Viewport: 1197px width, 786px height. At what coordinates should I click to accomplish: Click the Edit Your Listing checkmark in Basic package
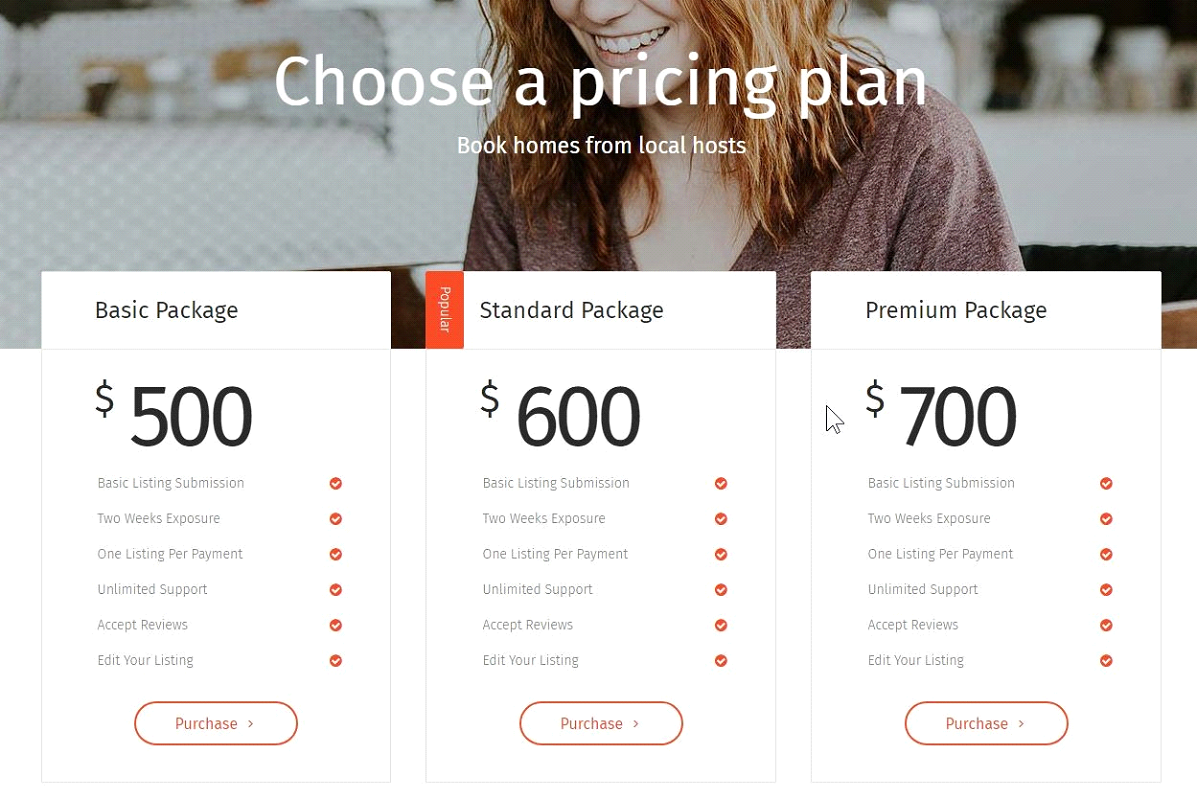click(336, 661)
